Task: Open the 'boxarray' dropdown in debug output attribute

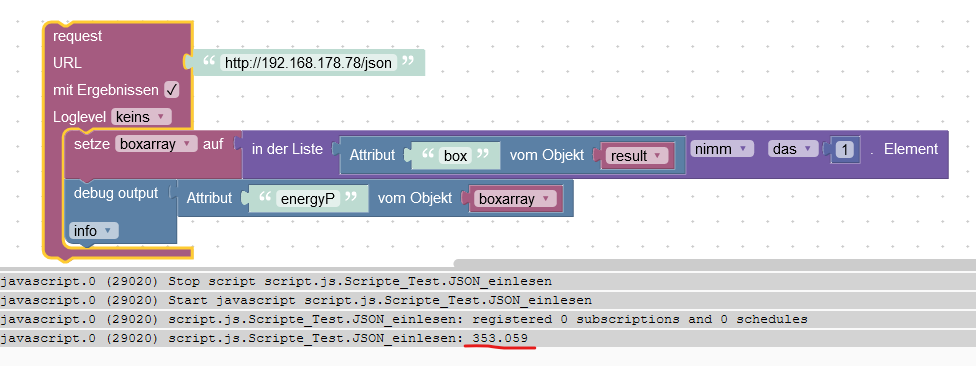Action: point(515,199)
